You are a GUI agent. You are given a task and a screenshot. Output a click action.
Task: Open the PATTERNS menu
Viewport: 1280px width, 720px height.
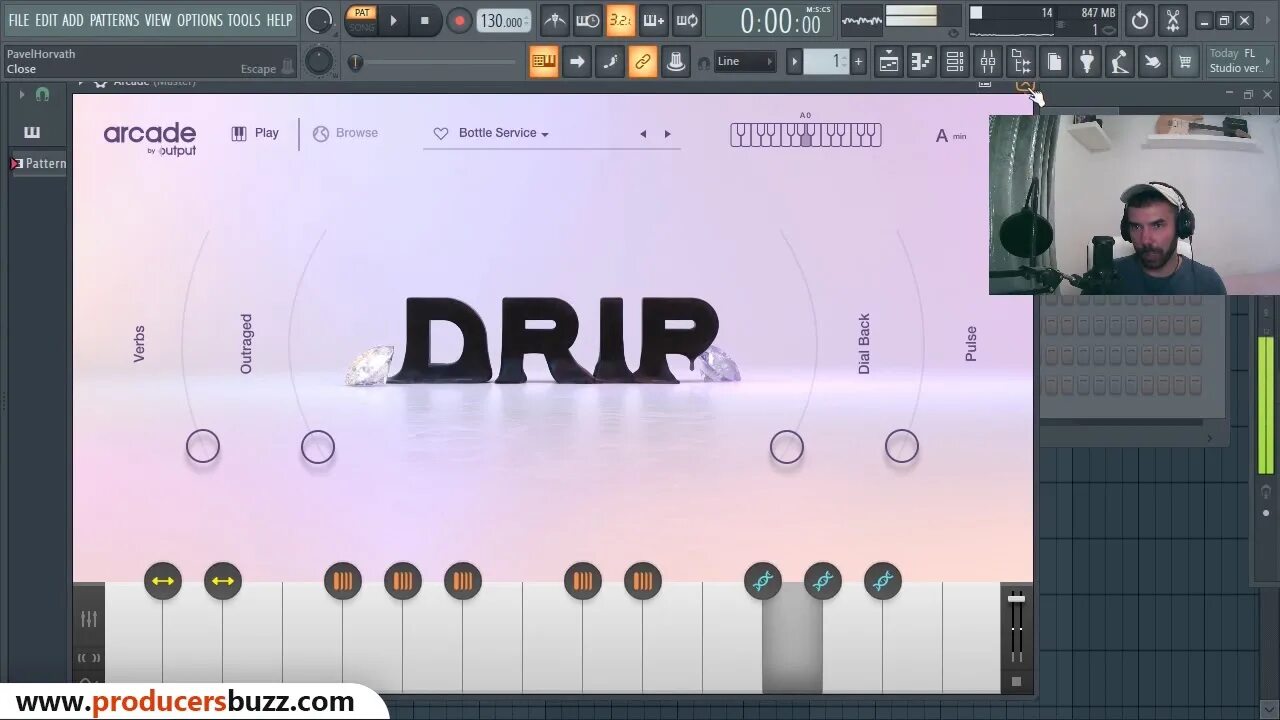[115, 20]
